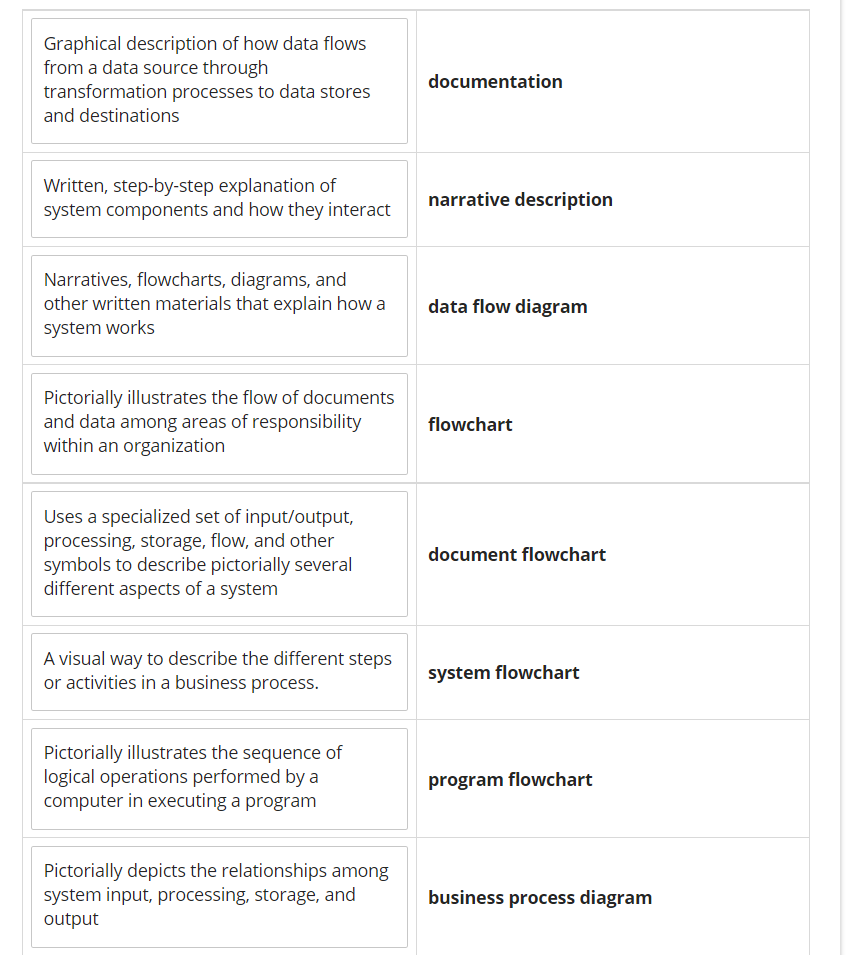Pick the 'program flowchart' term
This screenshot has width=848, height=955.
coord(510,780)
